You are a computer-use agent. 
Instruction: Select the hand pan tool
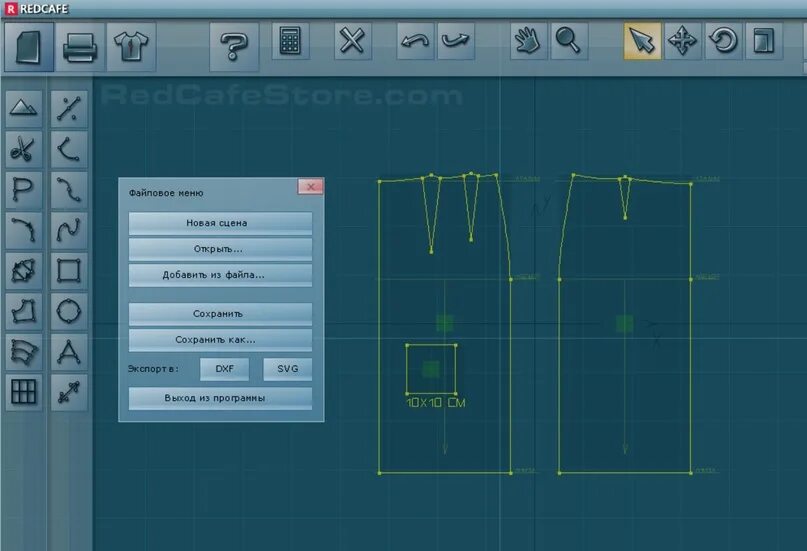[528, 41]
